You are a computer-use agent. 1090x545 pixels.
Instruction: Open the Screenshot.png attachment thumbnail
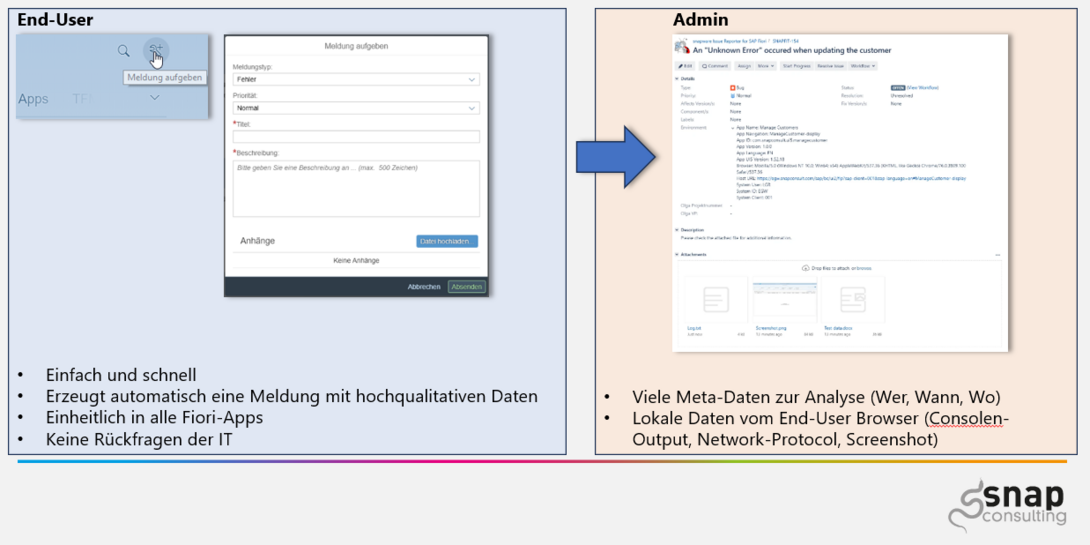(784, 301)
